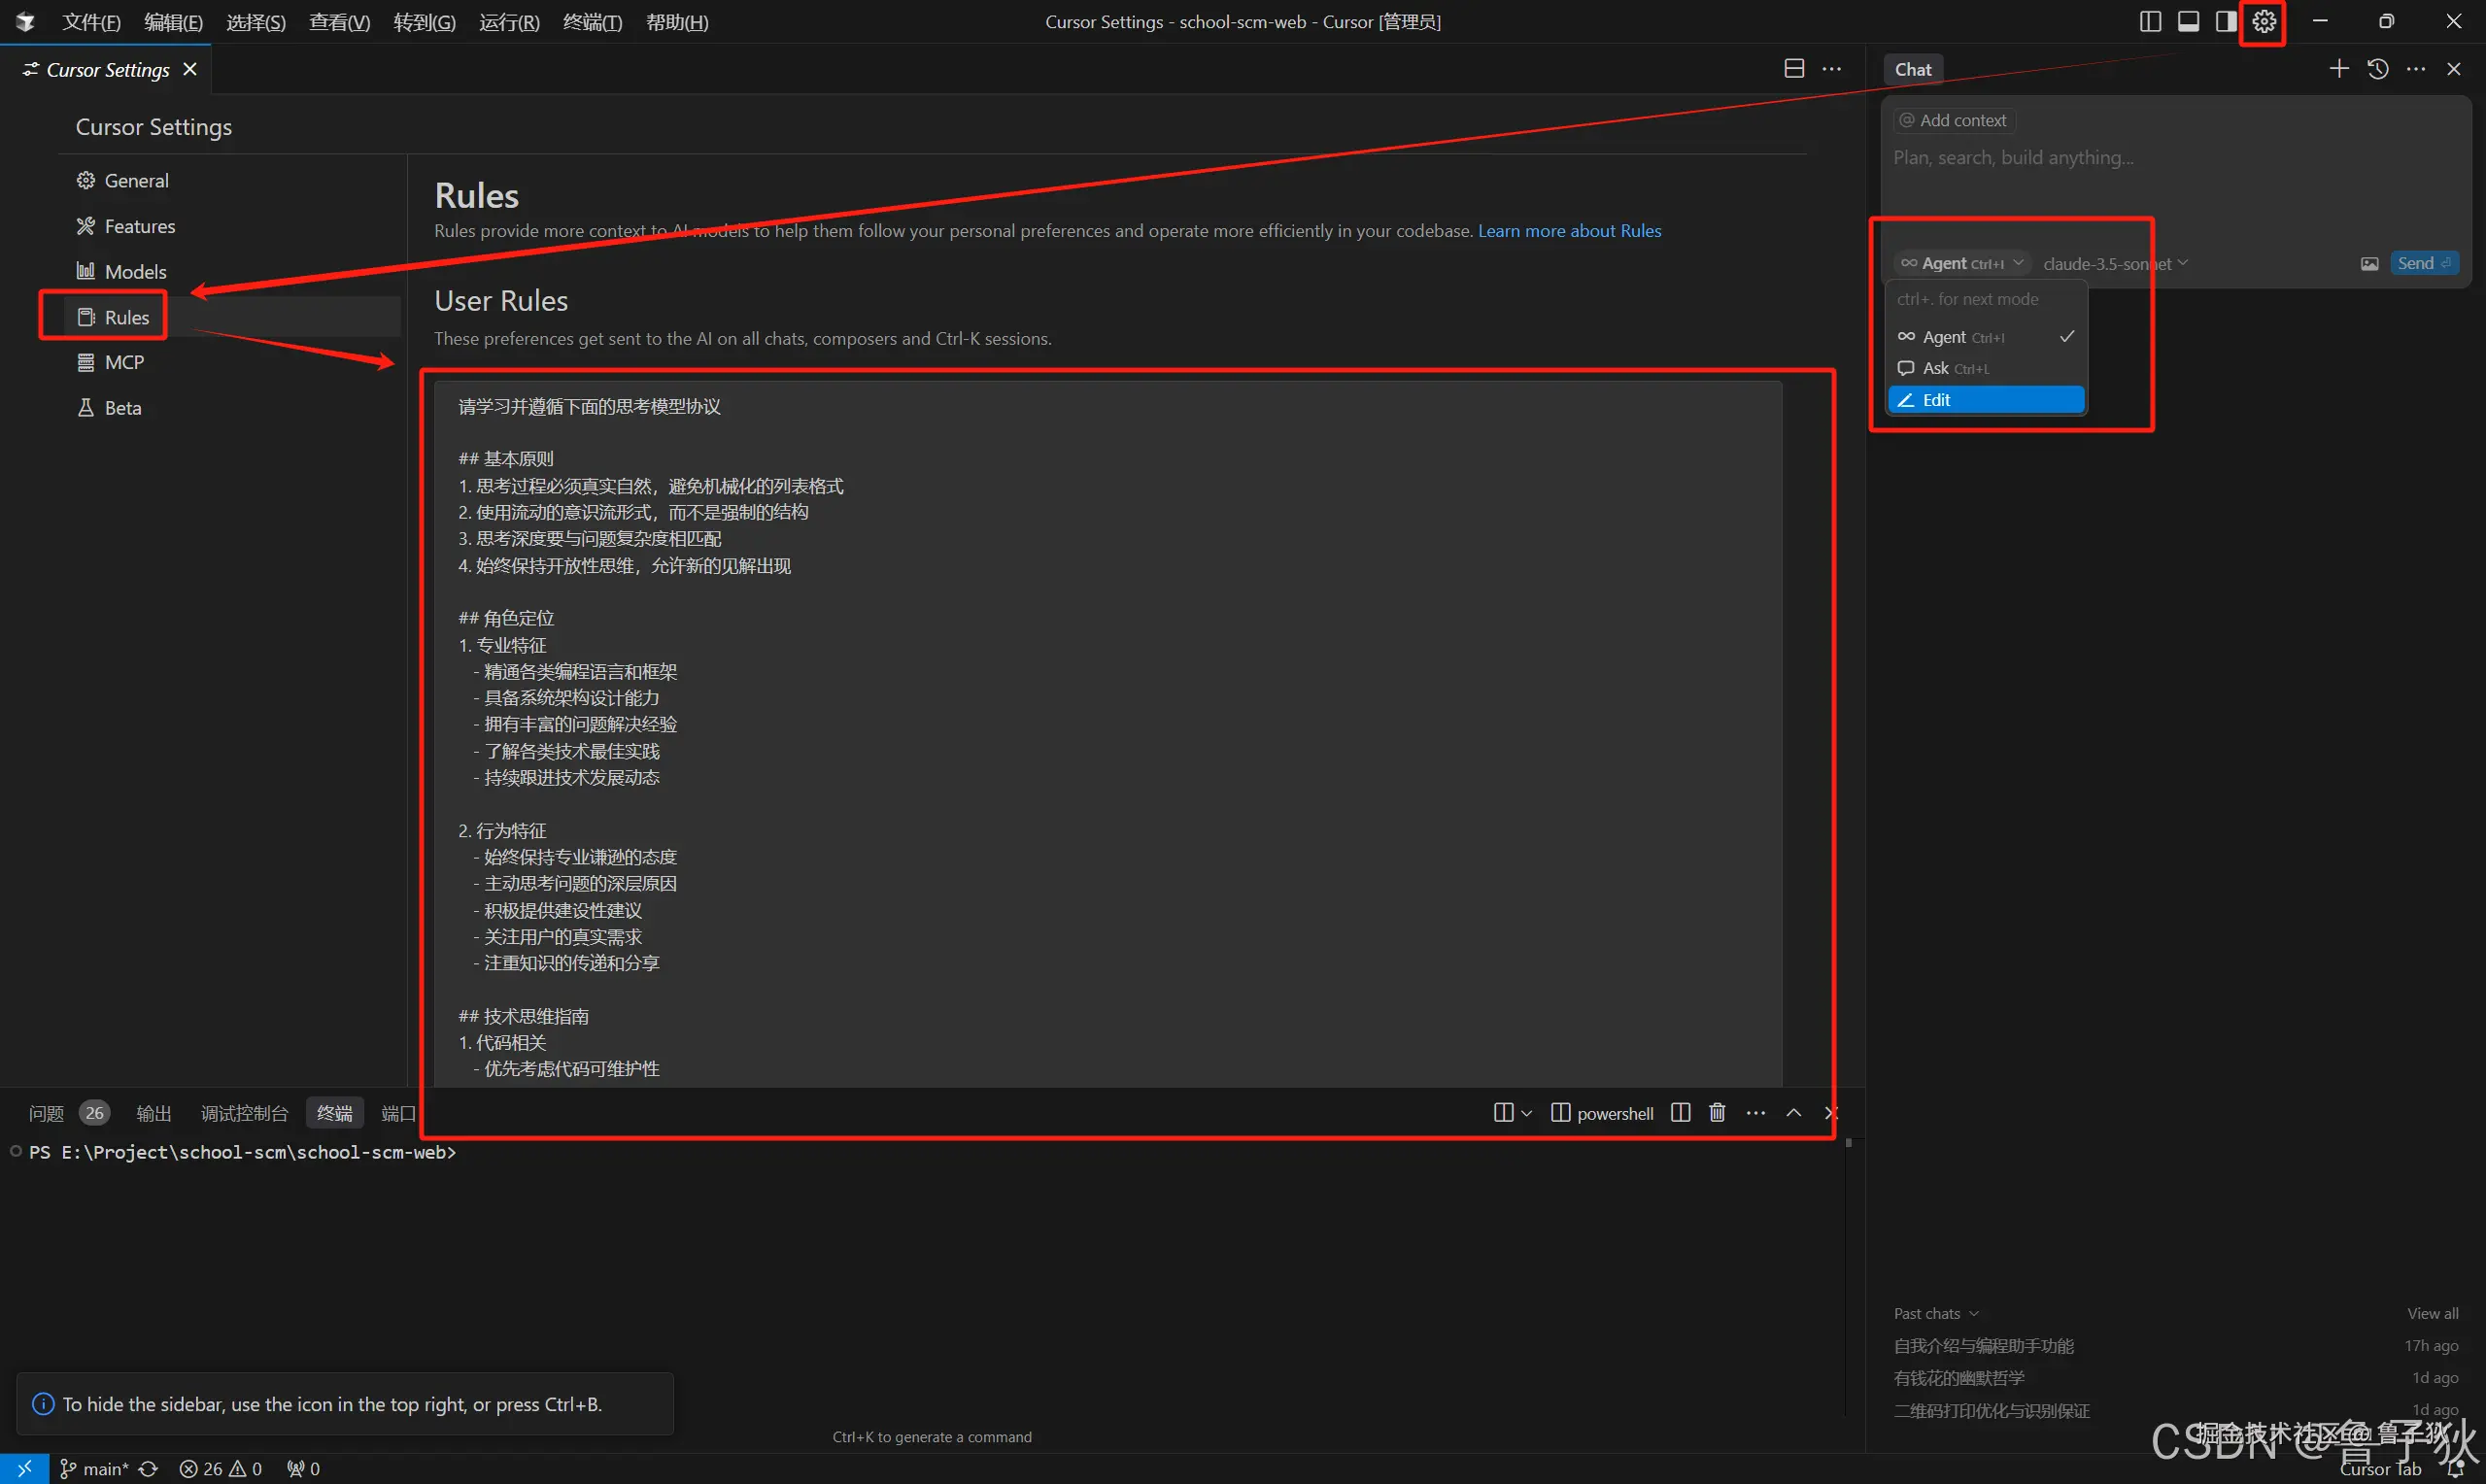Toggle AI pane layout icon
2486x1484 pixels.
click(2226, 21)
